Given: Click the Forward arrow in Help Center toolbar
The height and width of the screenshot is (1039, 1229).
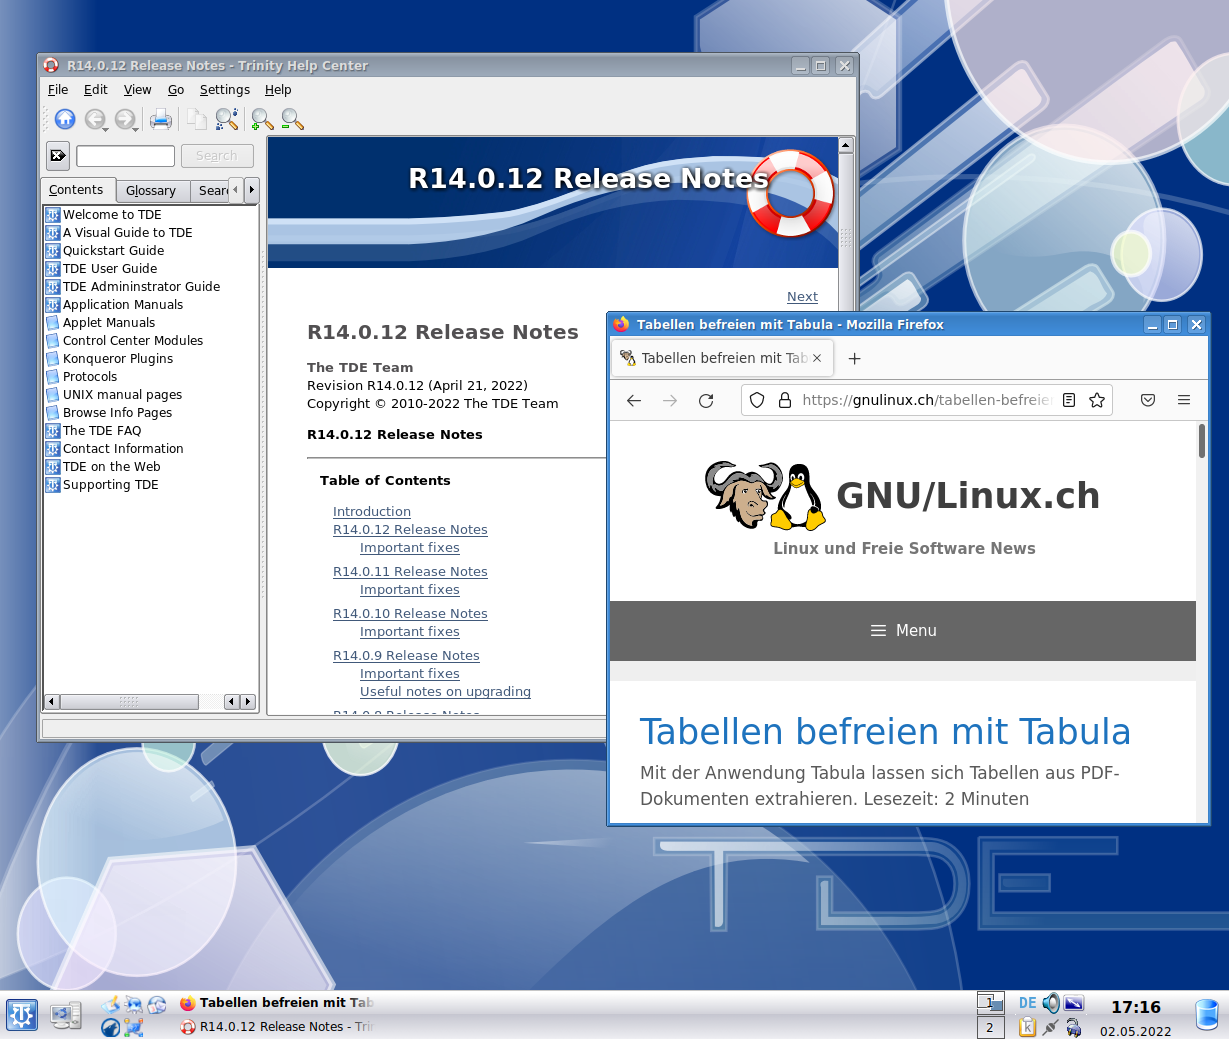Looking at the screenshot, I should tap(123, 119).
